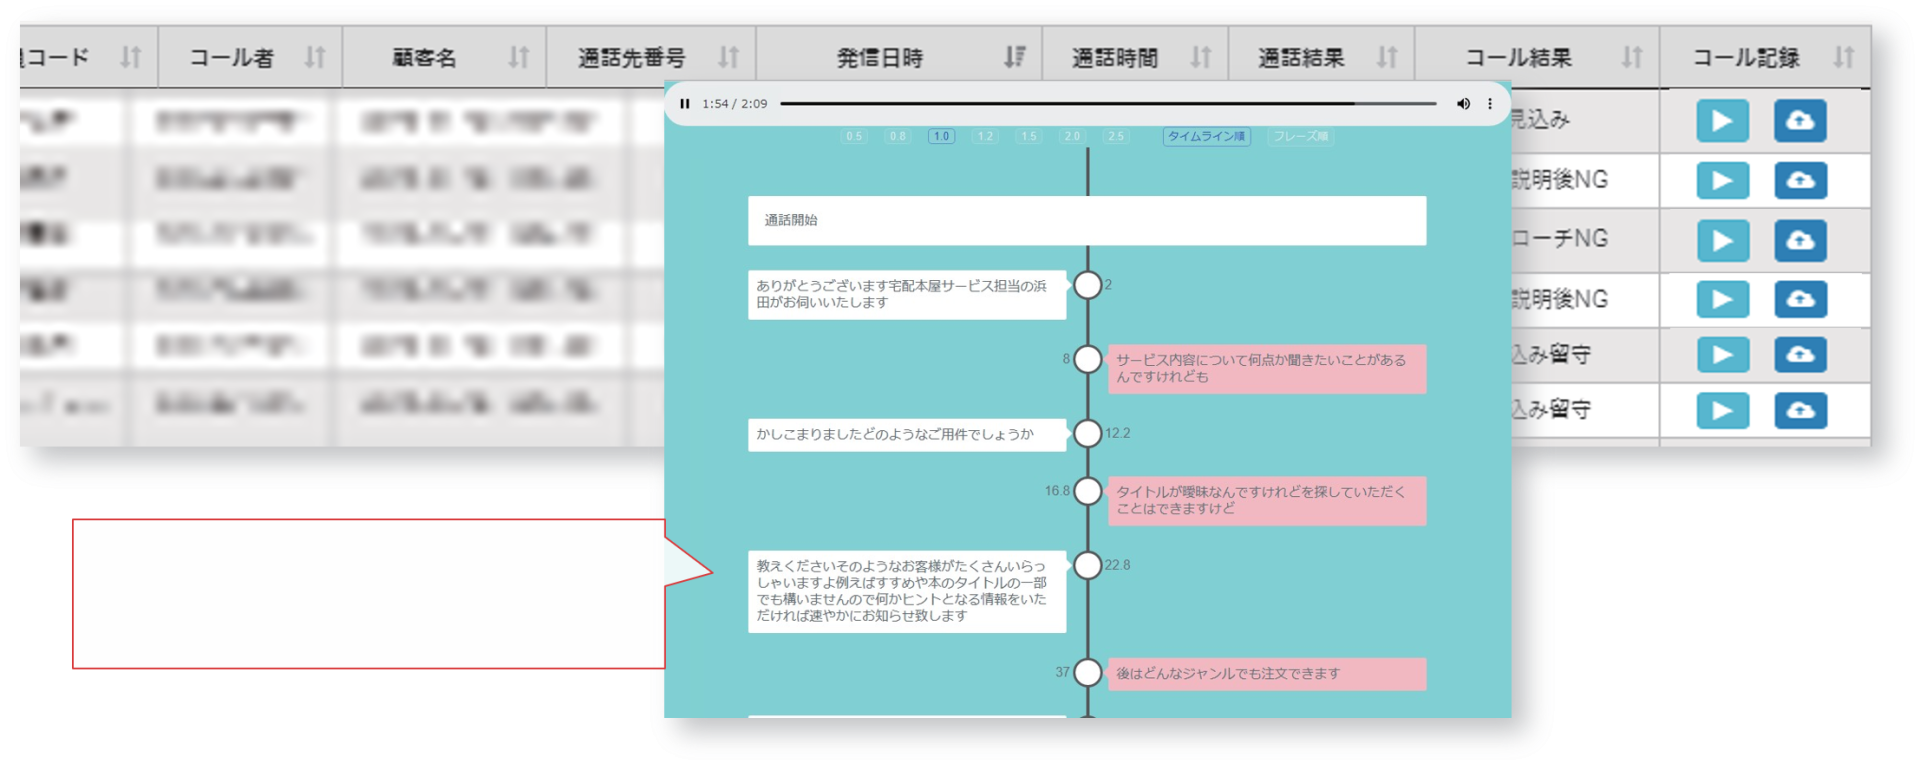This screenshot has height=770, width=1920.
Task: Click the 顧客名 column header
Action: [x=425, y=58]
